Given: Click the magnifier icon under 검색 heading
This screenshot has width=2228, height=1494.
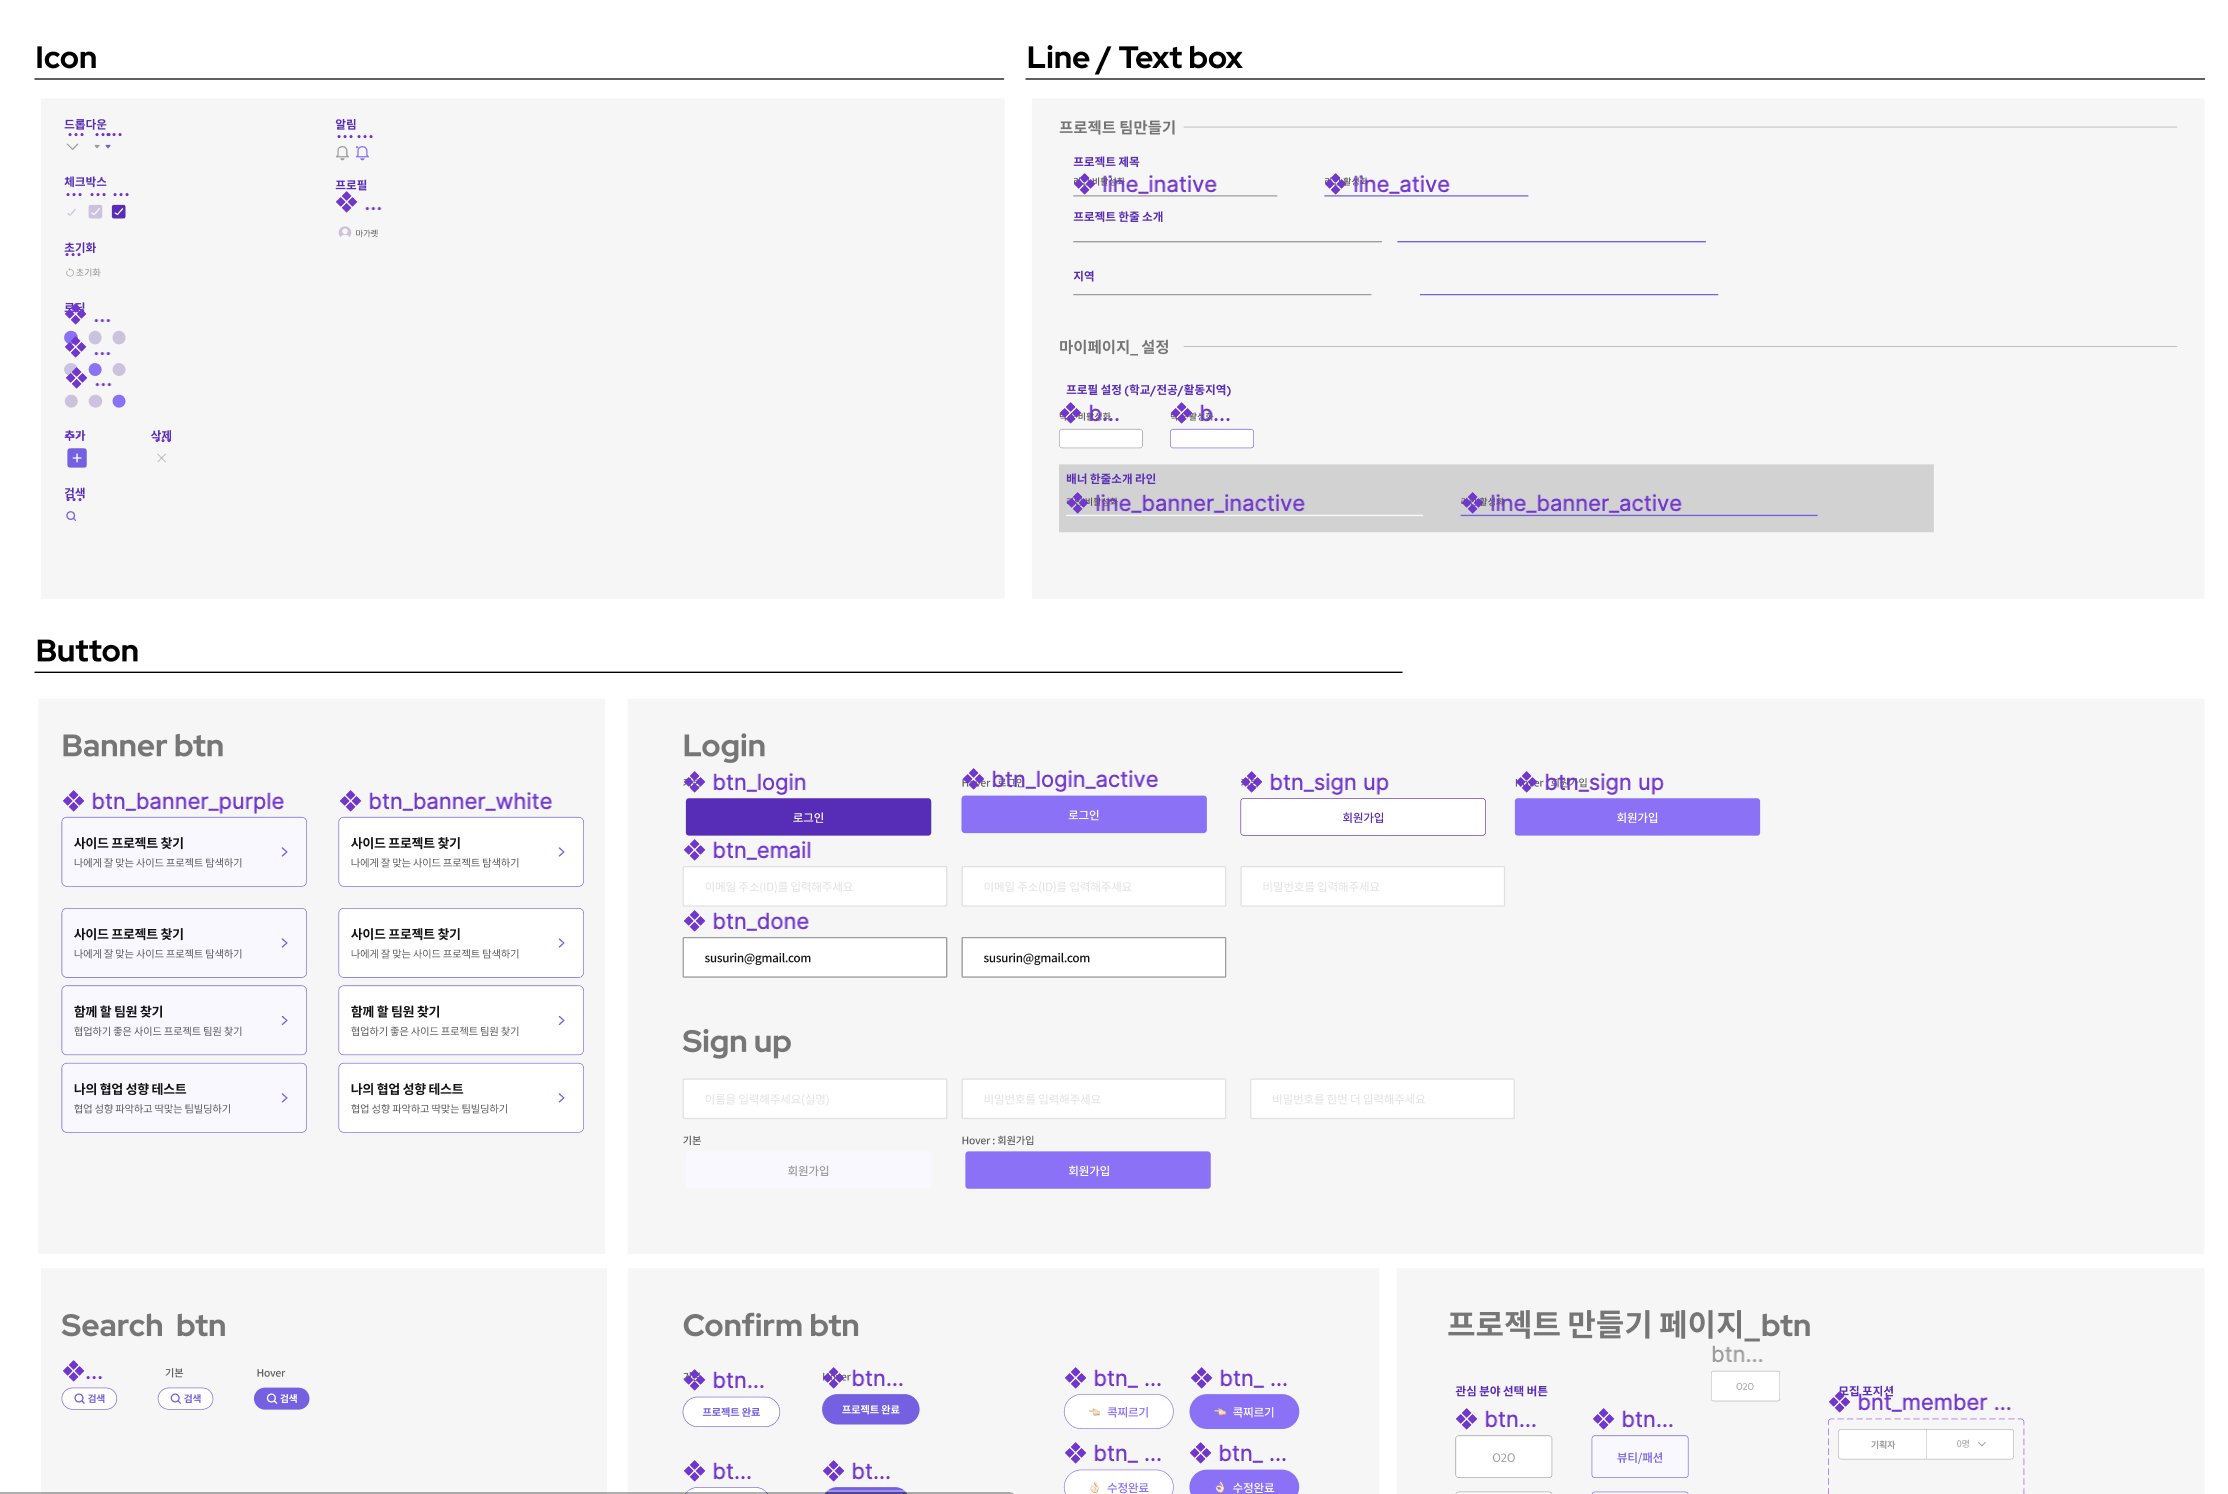Looking at the screenshot, I should tap(71, 516).
